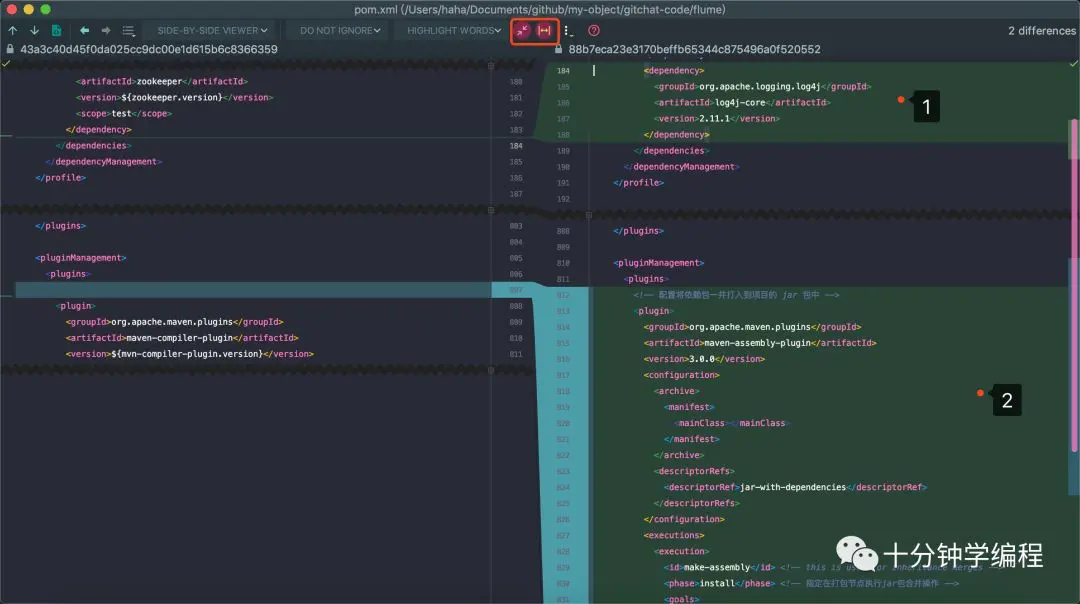Click the make-assembly id line
Viewport: 1080px width, 604px height.
719,567
